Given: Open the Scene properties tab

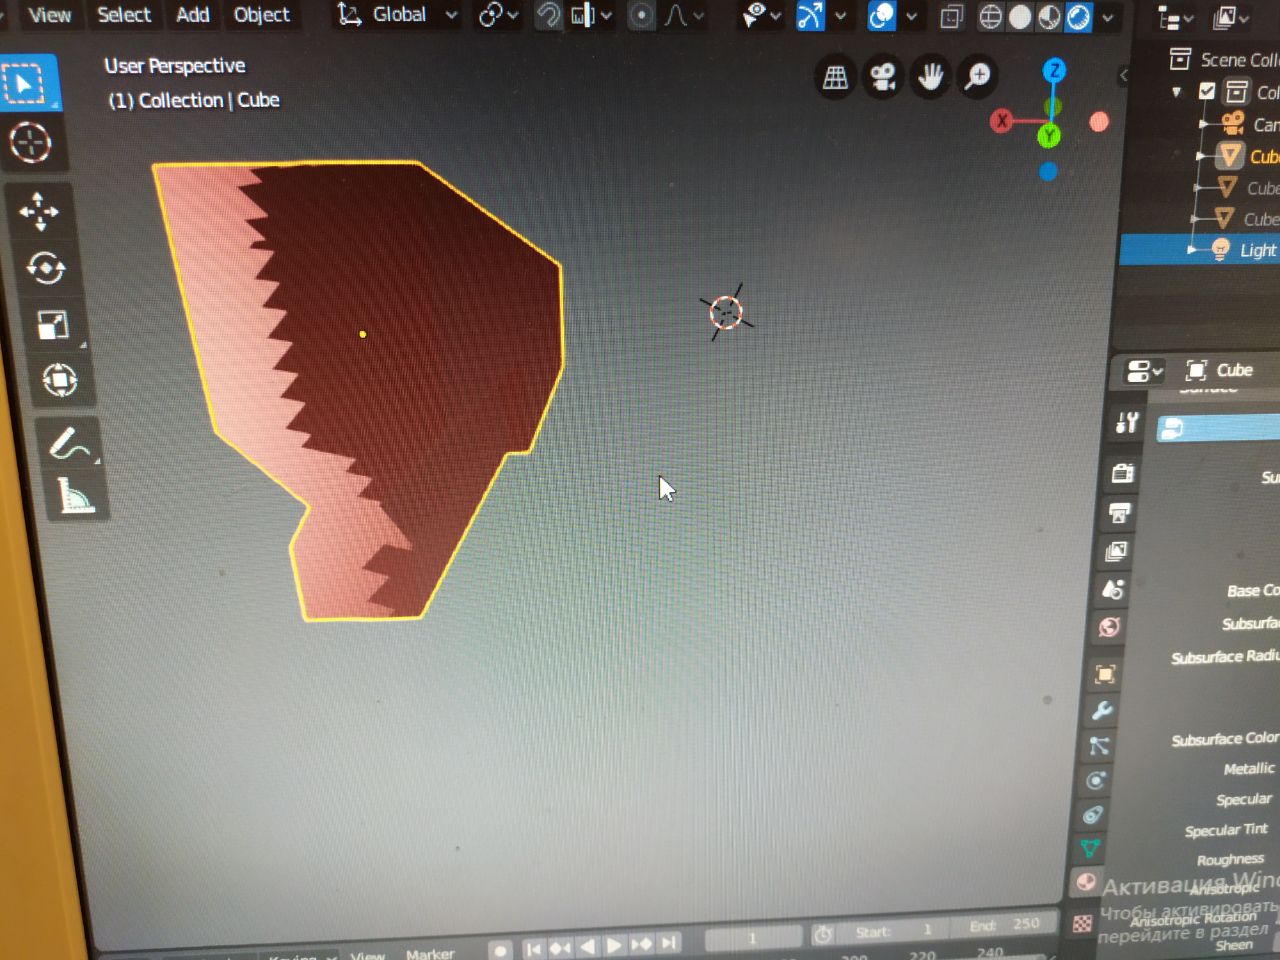Looking at the screenshot, I should pyautogui.click(x=1113, y=589).
